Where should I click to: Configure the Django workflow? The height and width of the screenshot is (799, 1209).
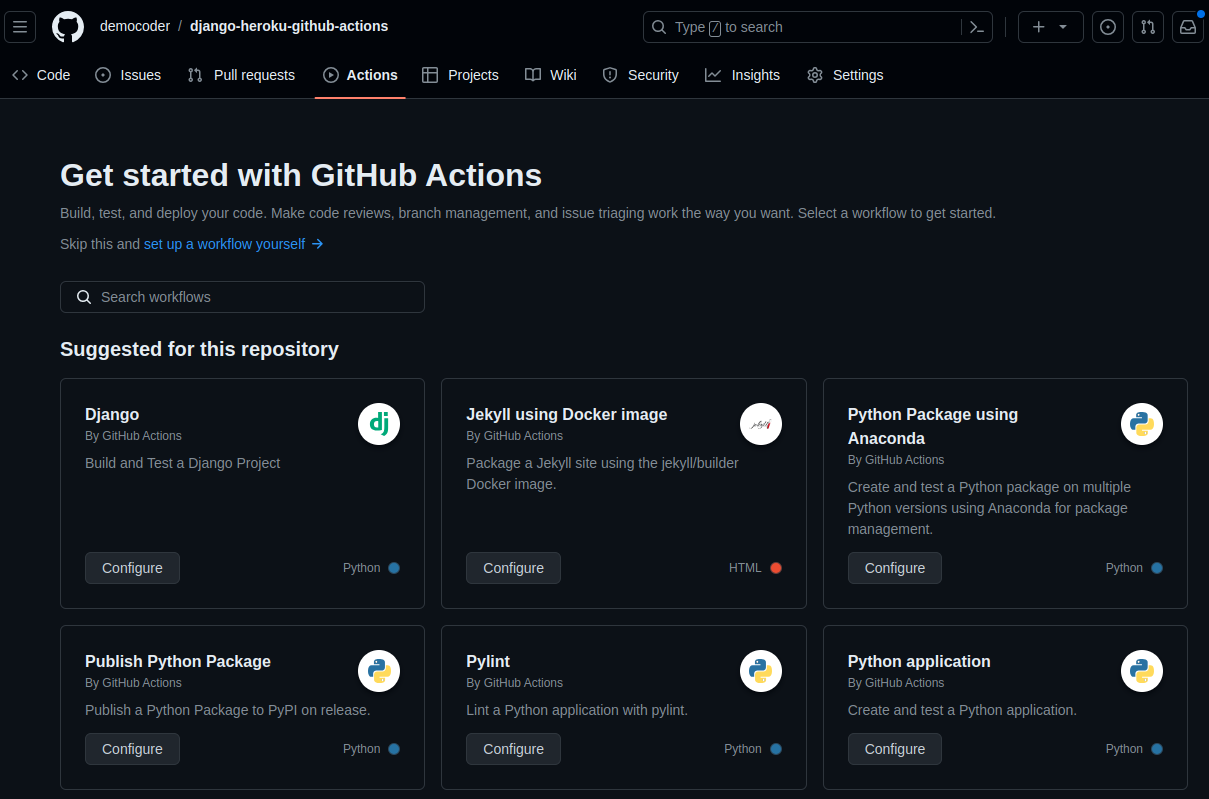[132, 568]
